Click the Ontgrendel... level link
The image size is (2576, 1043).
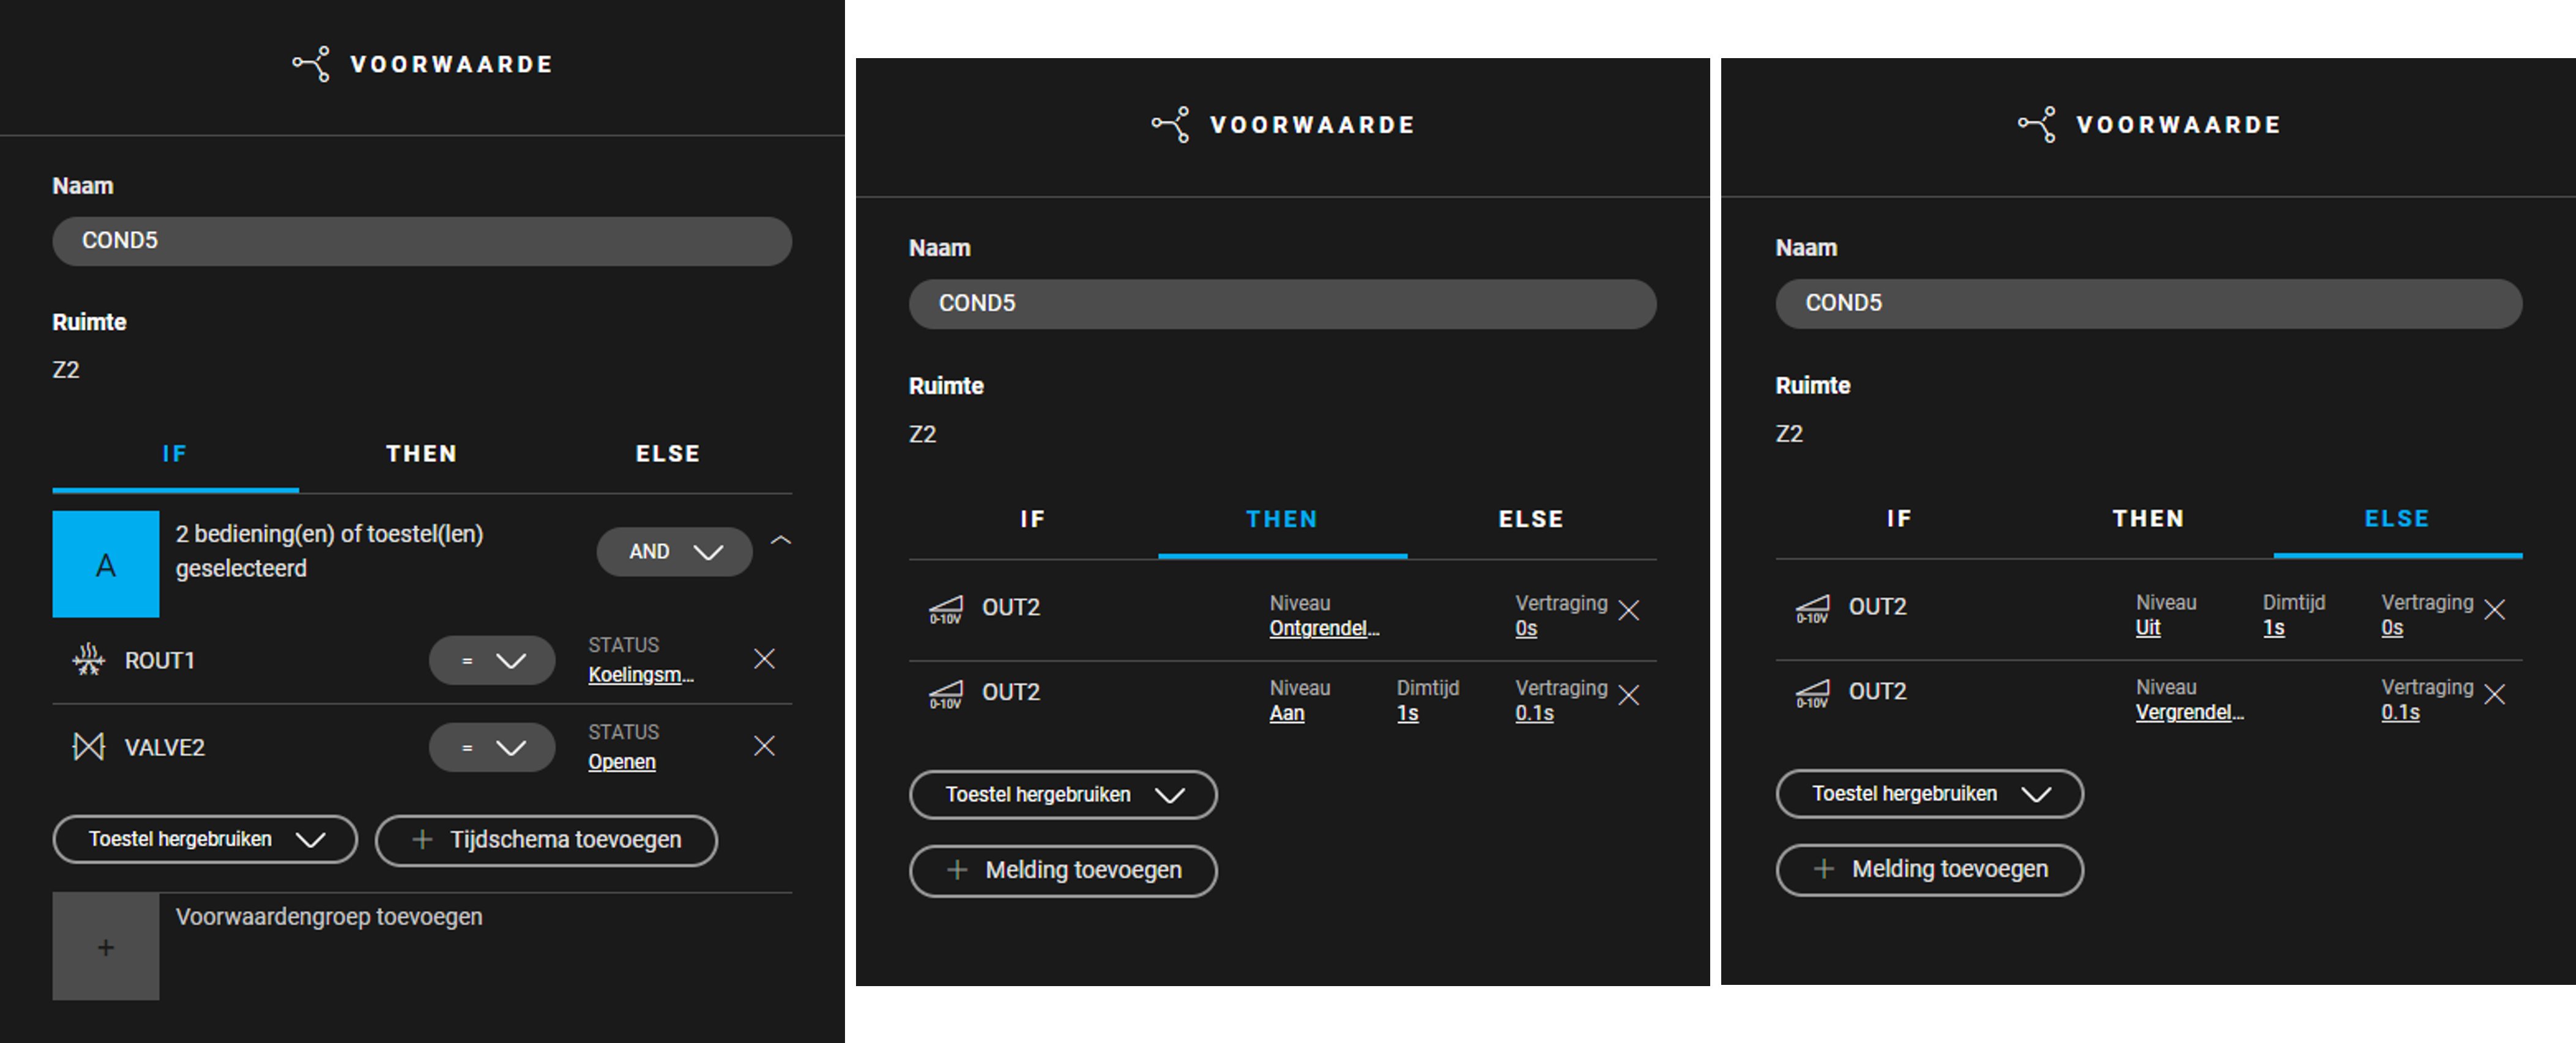click(x=1324, y=629)
